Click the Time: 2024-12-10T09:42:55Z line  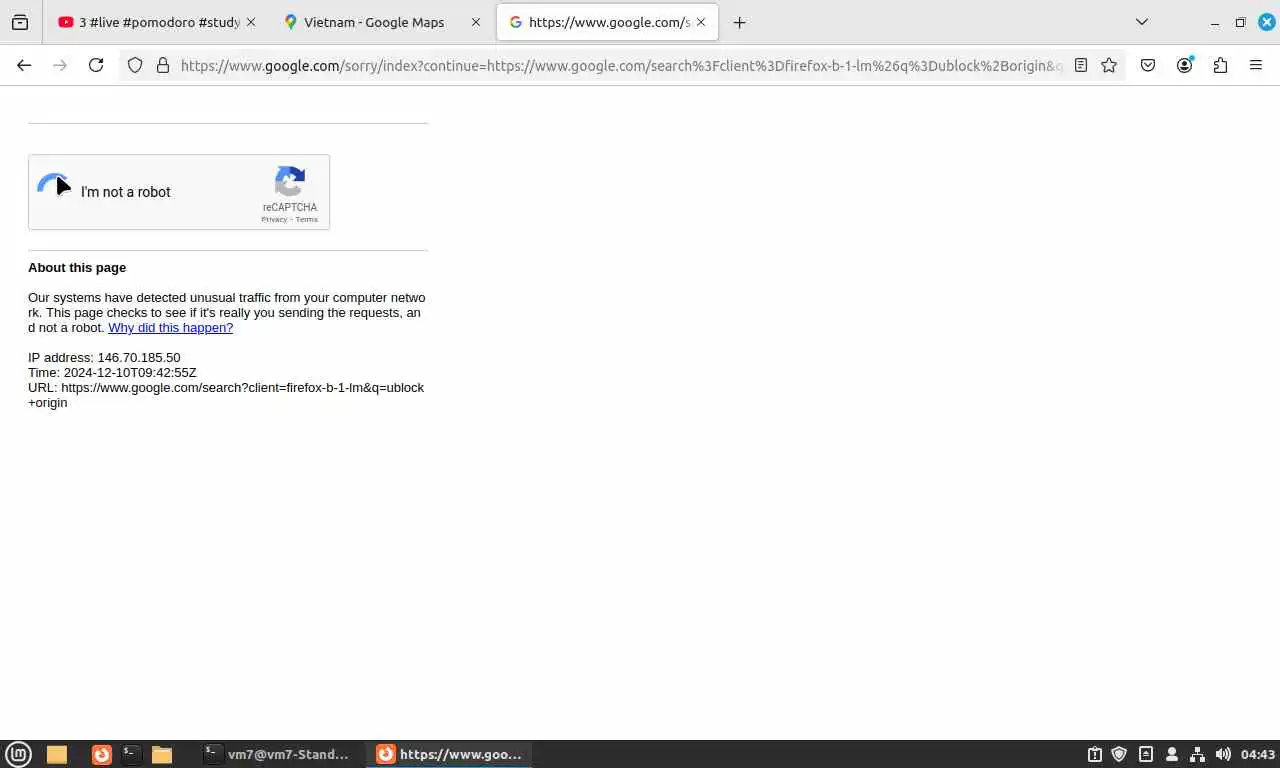[112, 372]
